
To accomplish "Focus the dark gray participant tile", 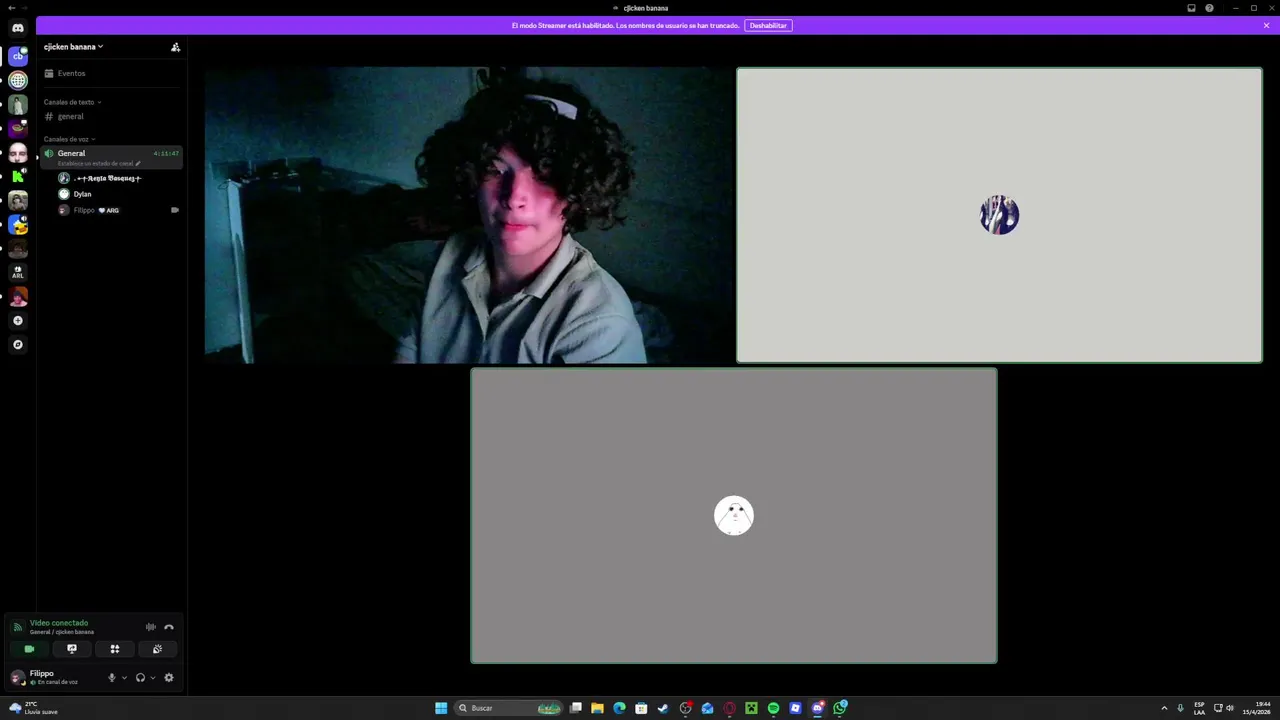I will point(734,515).
